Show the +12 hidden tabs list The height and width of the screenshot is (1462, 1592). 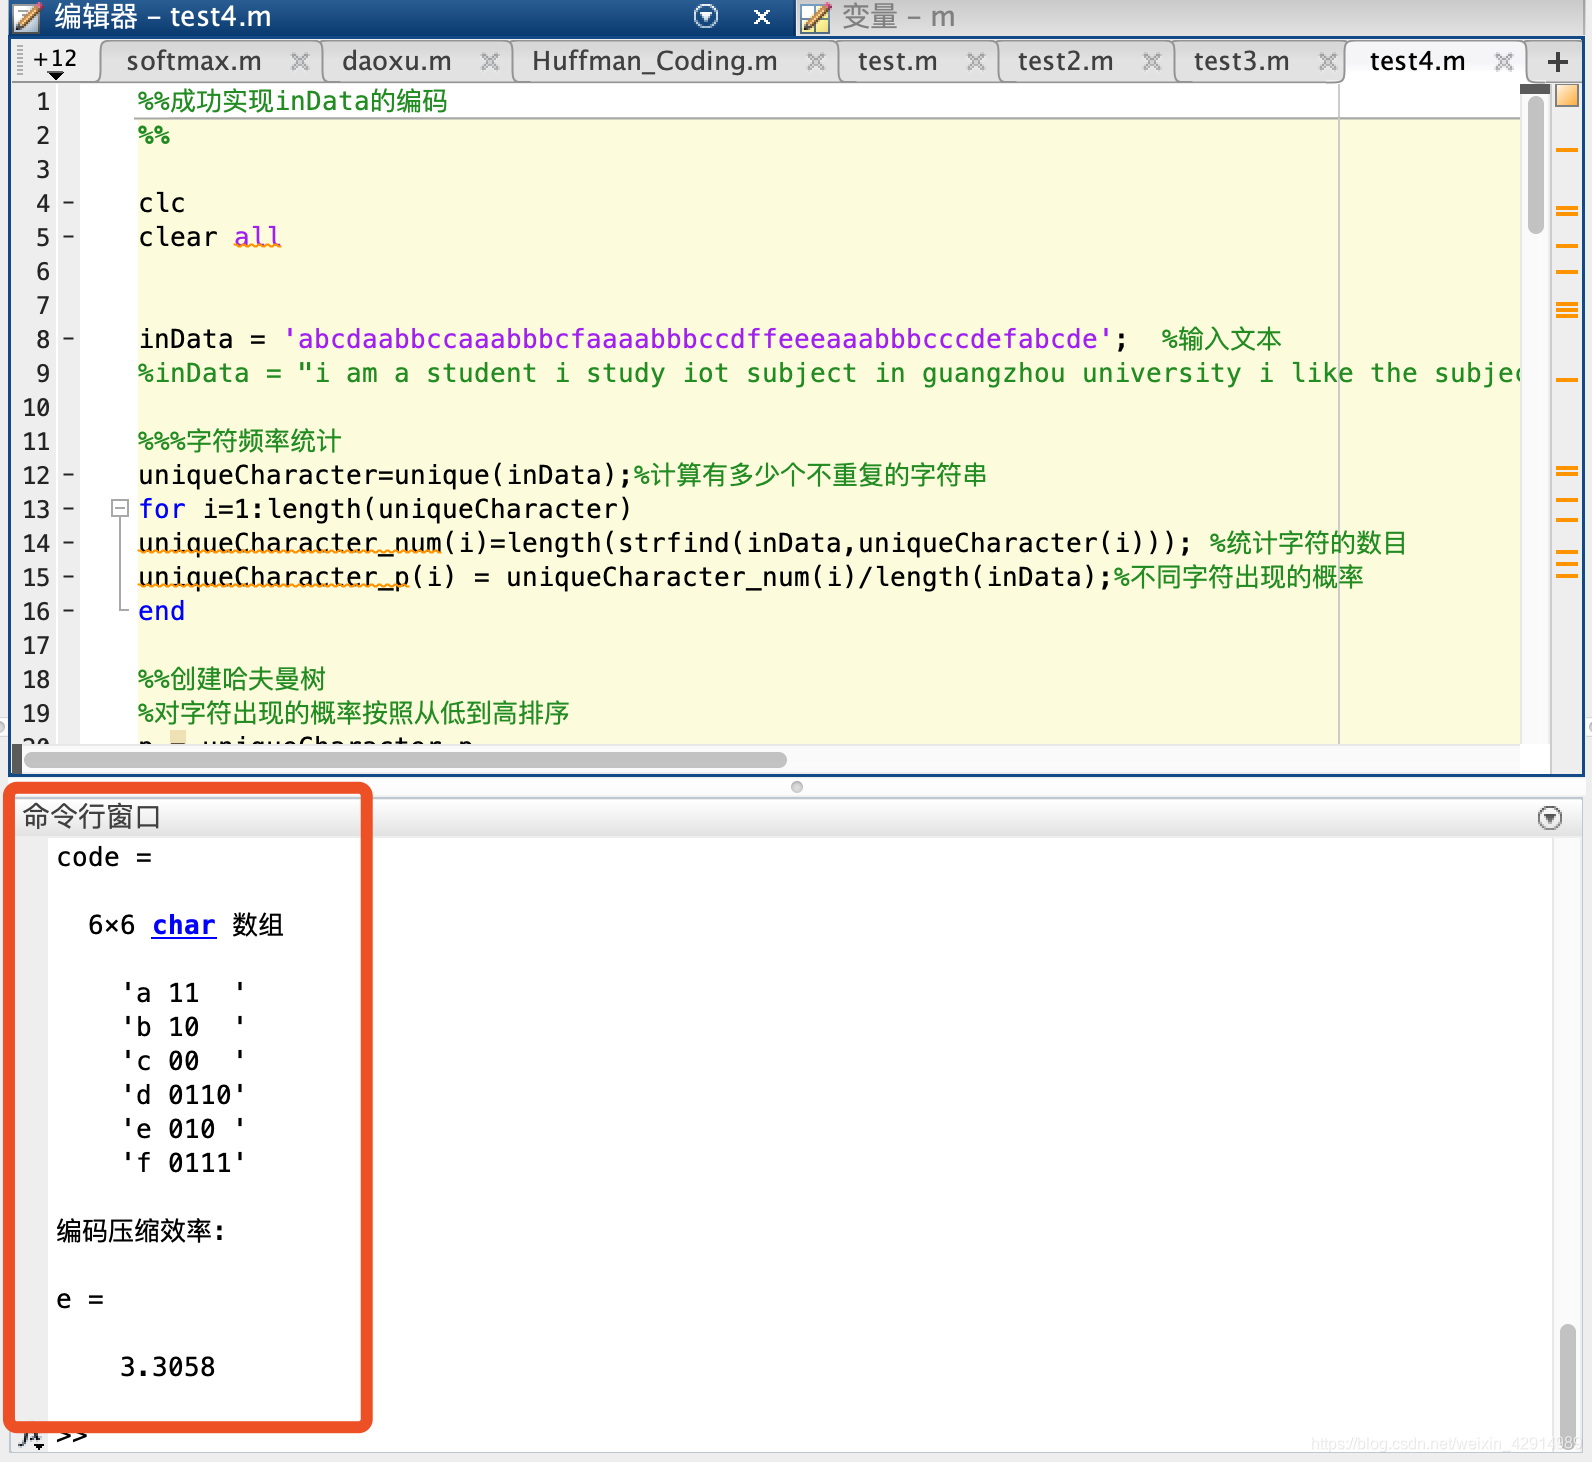click(x=55, y=62)
